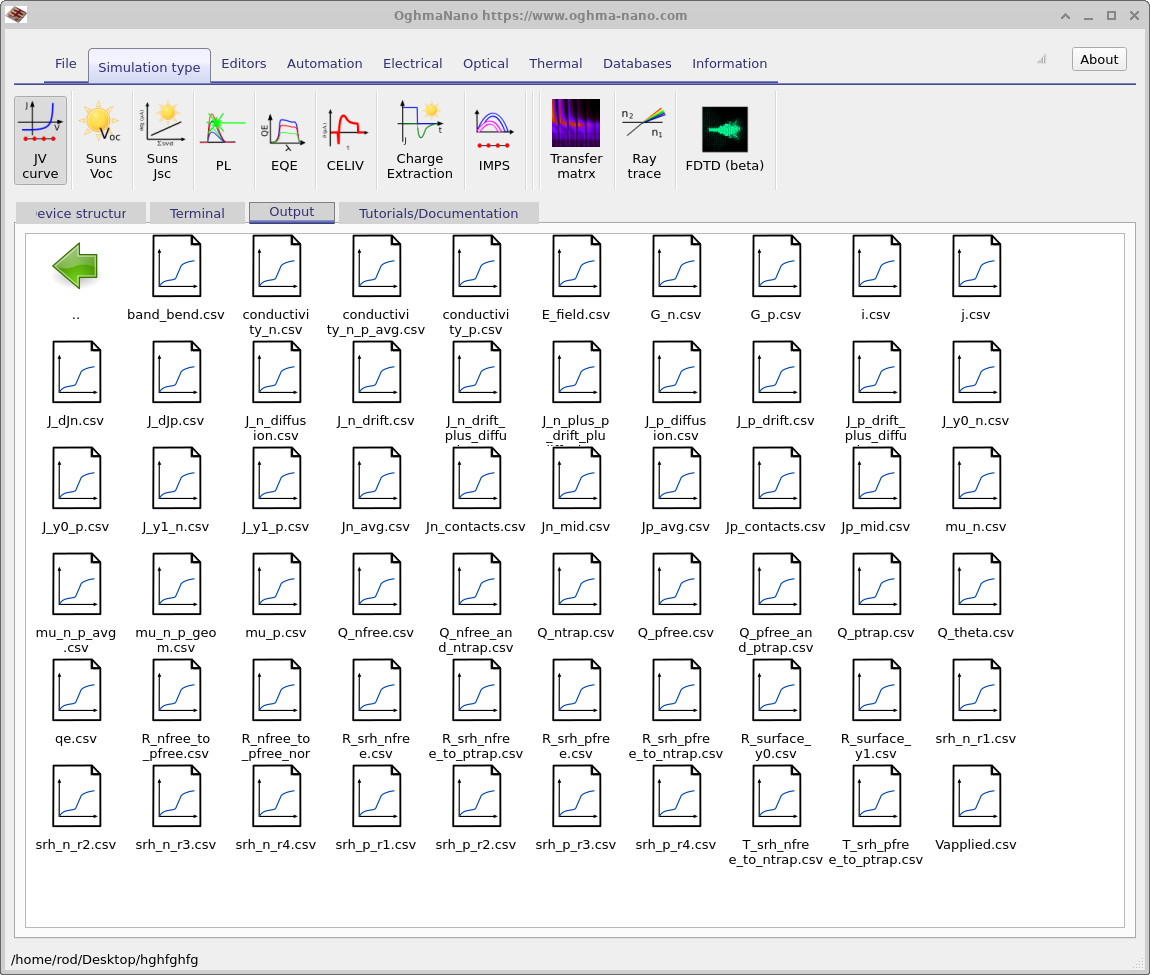This screenshot has width=1150, height=975.
Task: Select the PL simulation mode
Action: pos(224,140)
